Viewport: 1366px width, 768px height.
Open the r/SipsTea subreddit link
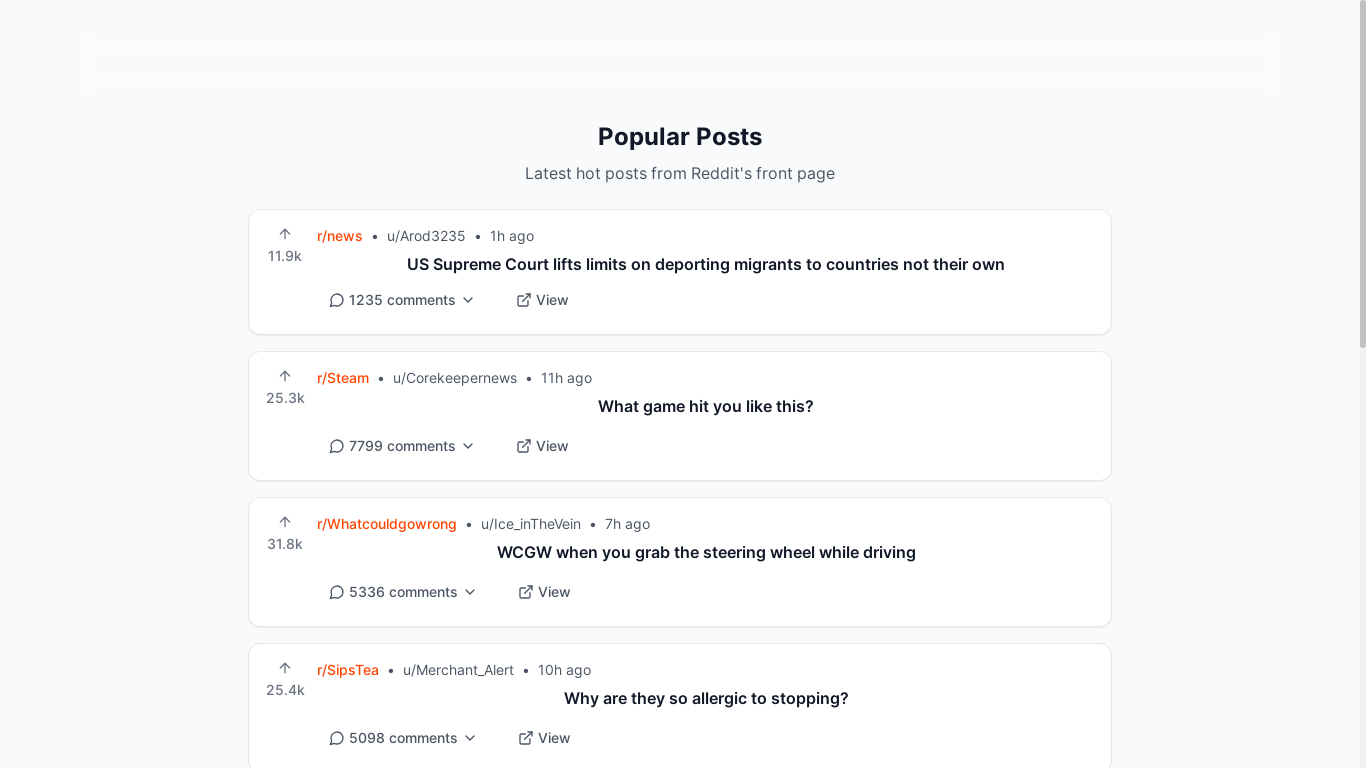pos(348,670)
